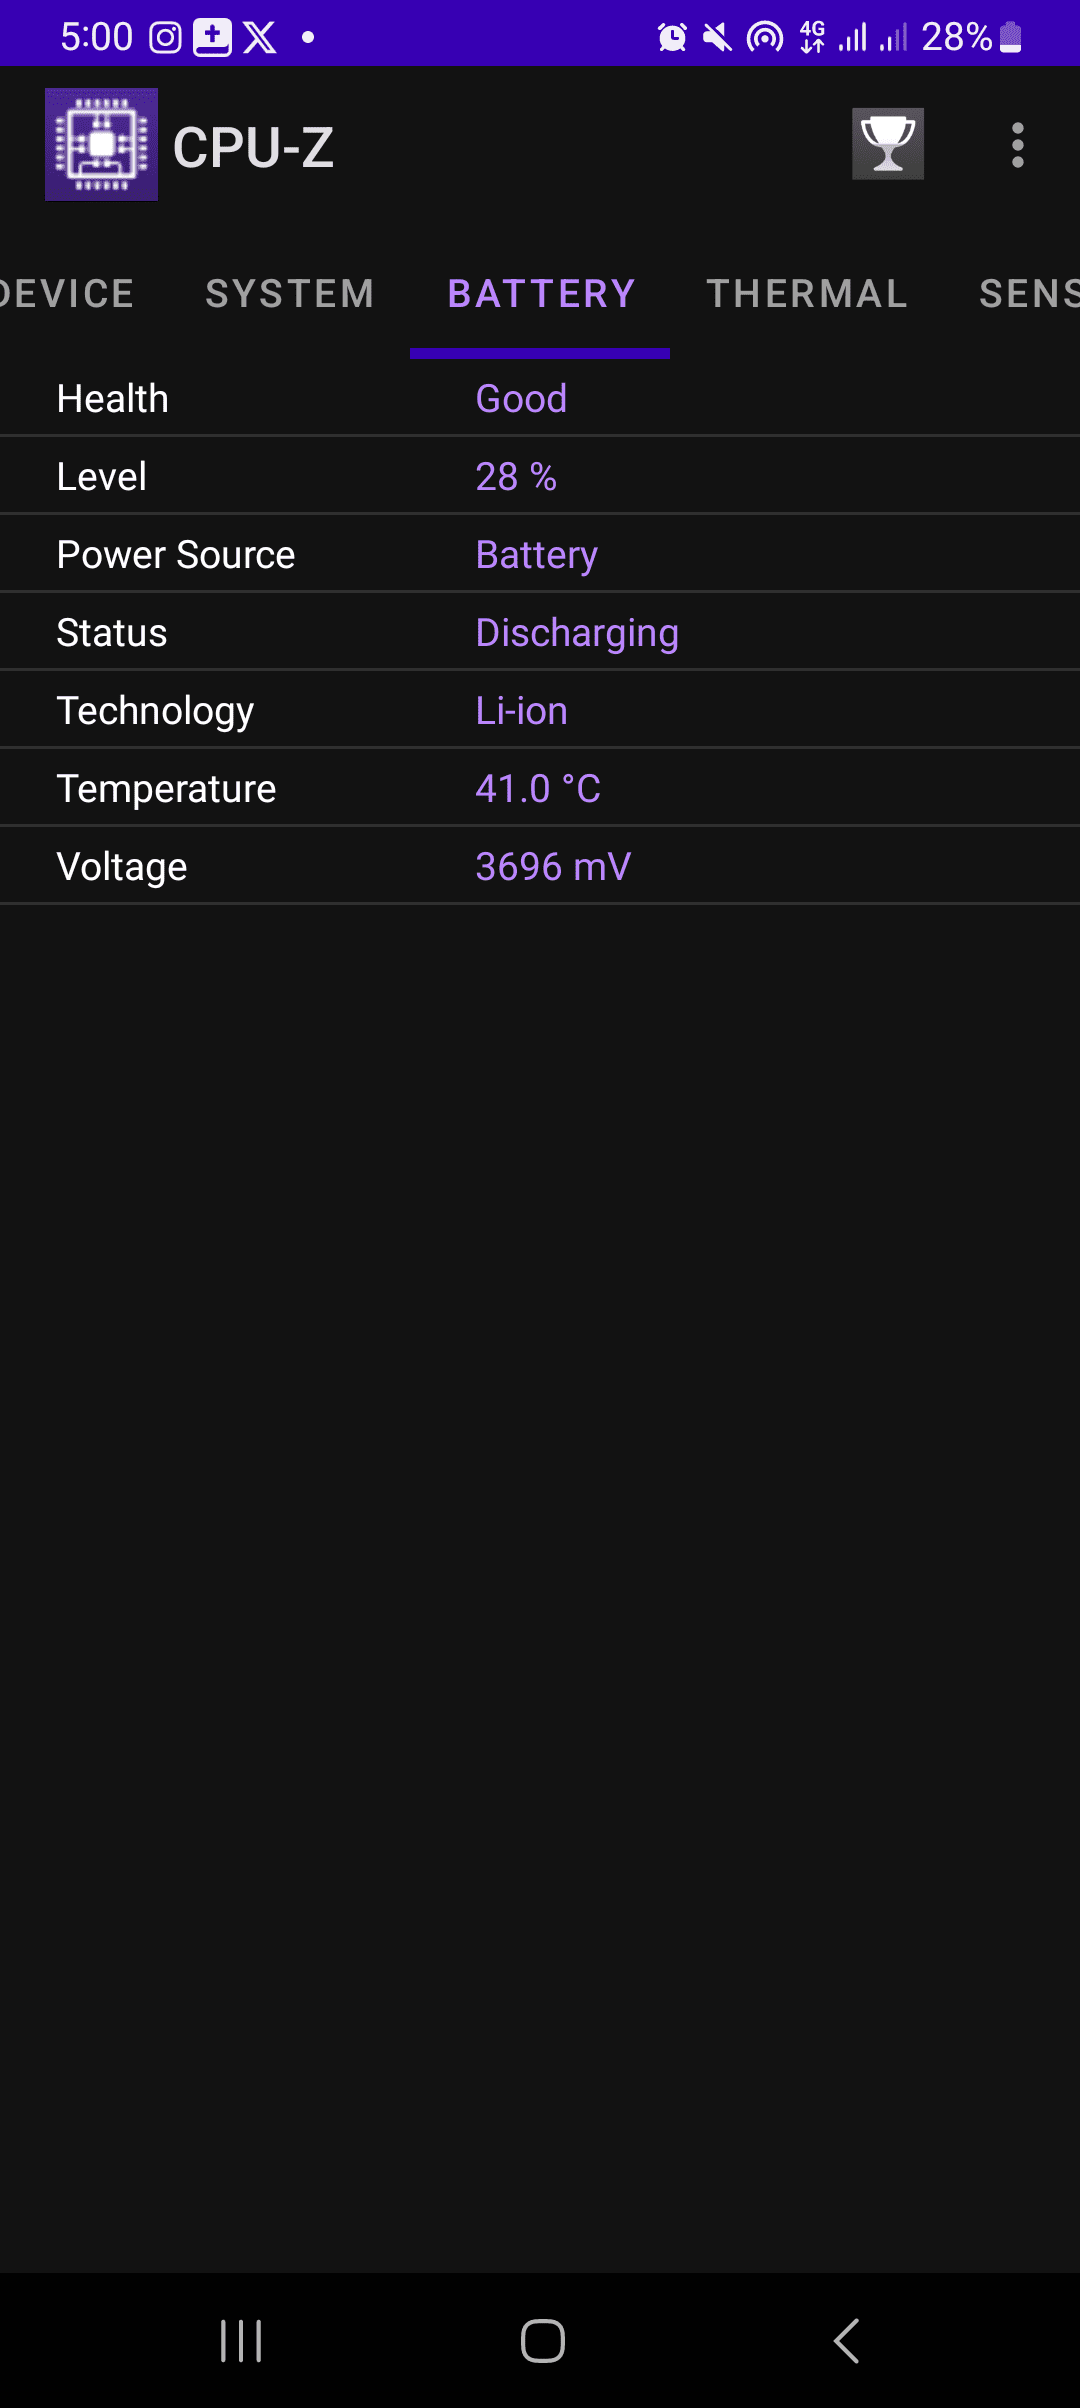Tap the Instagram notification icon
The height and width of the screenshot is (2408, 1080).
tap(165, 38)
